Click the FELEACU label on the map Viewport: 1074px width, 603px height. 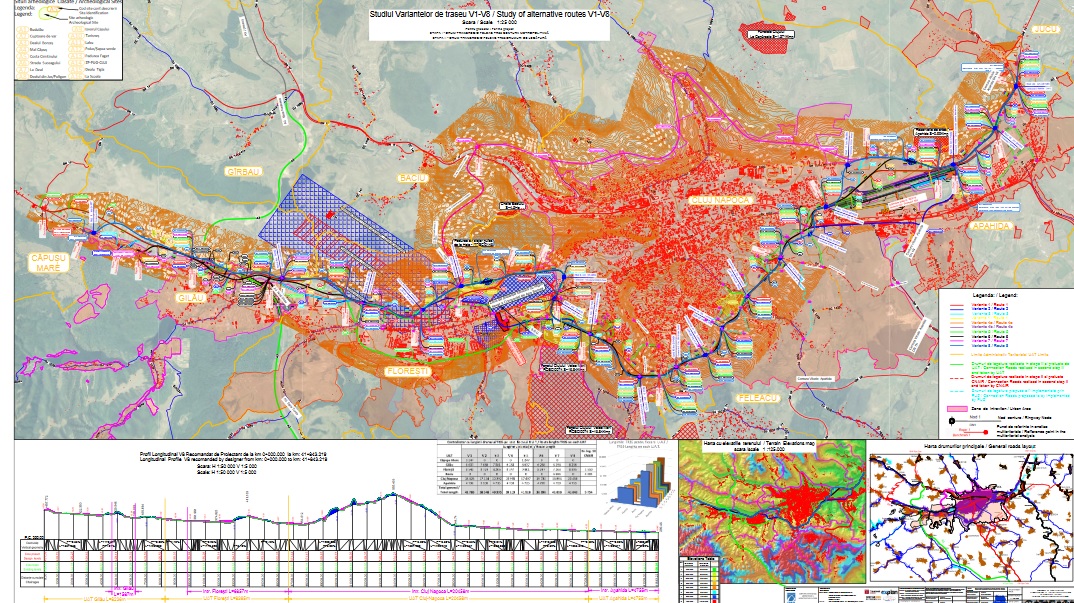tap(758, 398)
